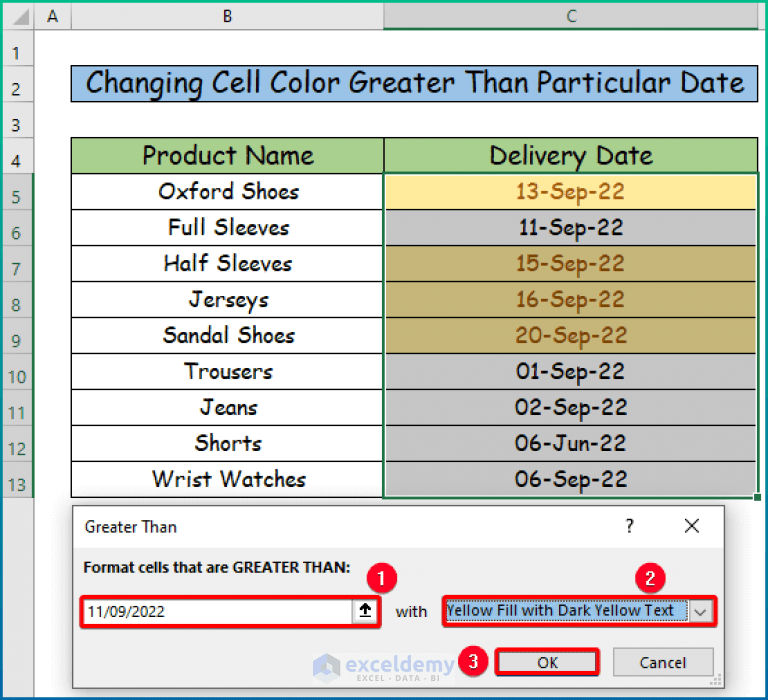Select the 11-Sep-22 date cell
Image resolution: width=768 pixels, height=700 pixels.
point(571,228)
